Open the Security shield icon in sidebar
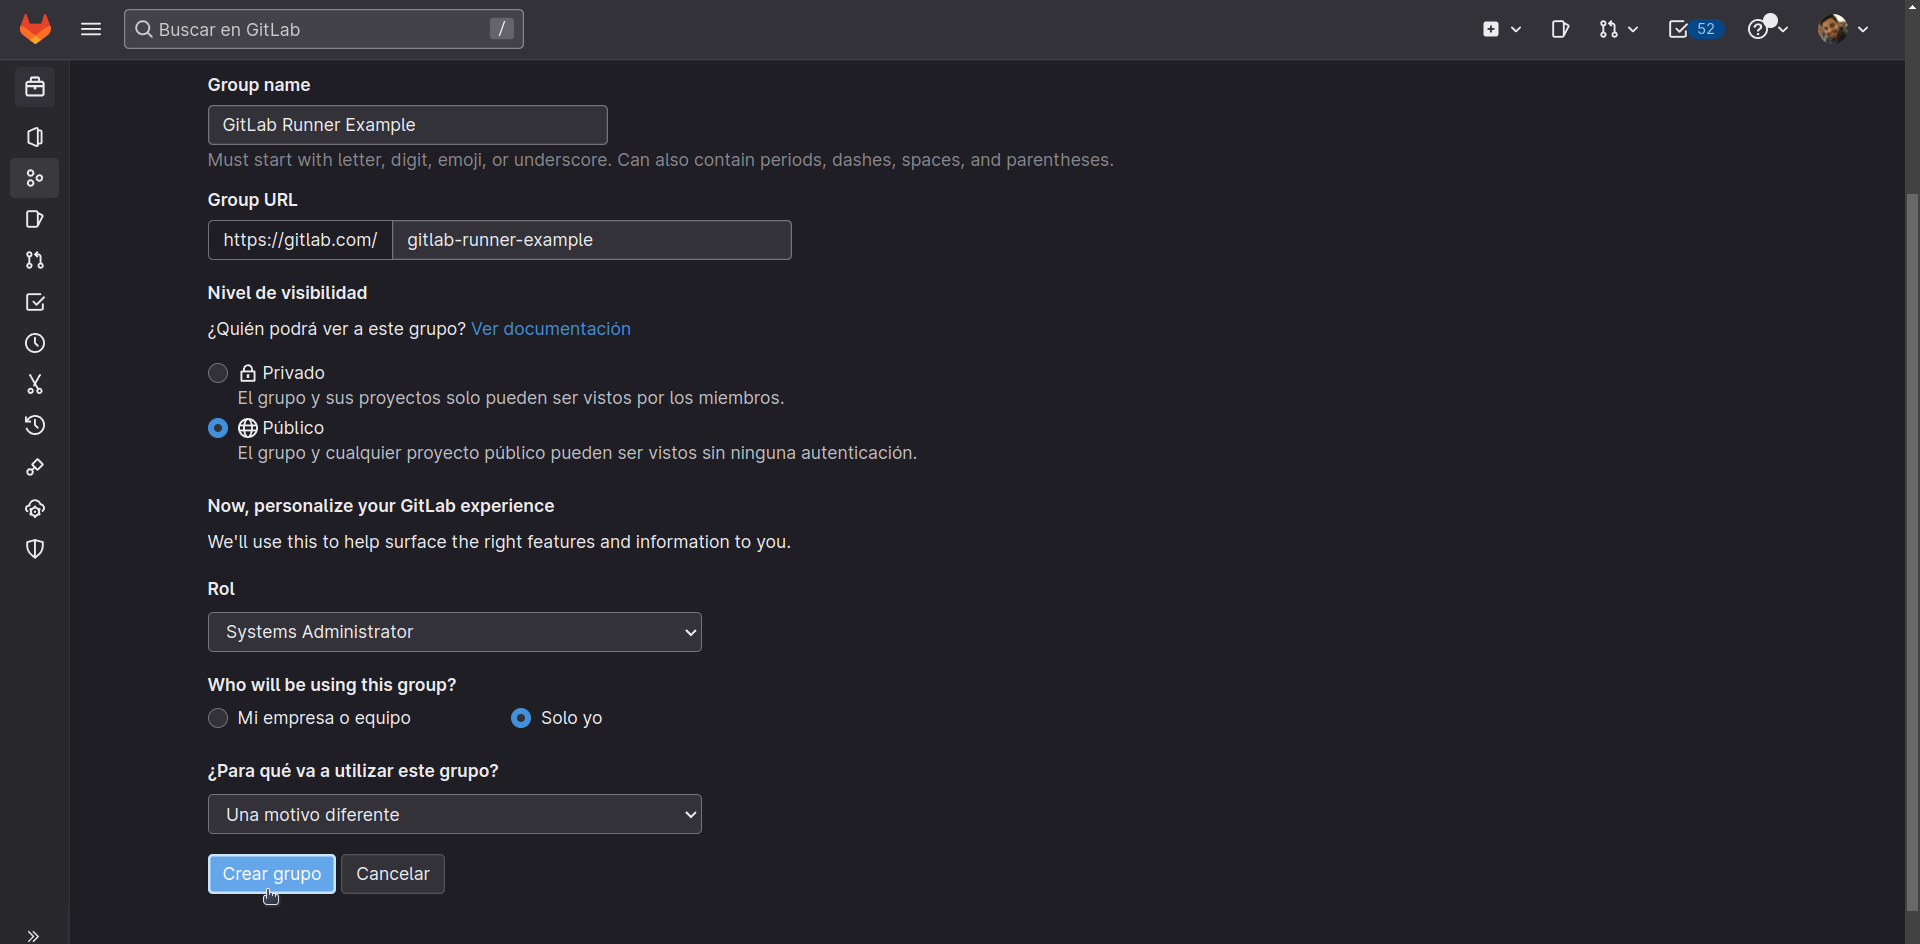Screen dimensions: 1920x944 pos(35,549)
